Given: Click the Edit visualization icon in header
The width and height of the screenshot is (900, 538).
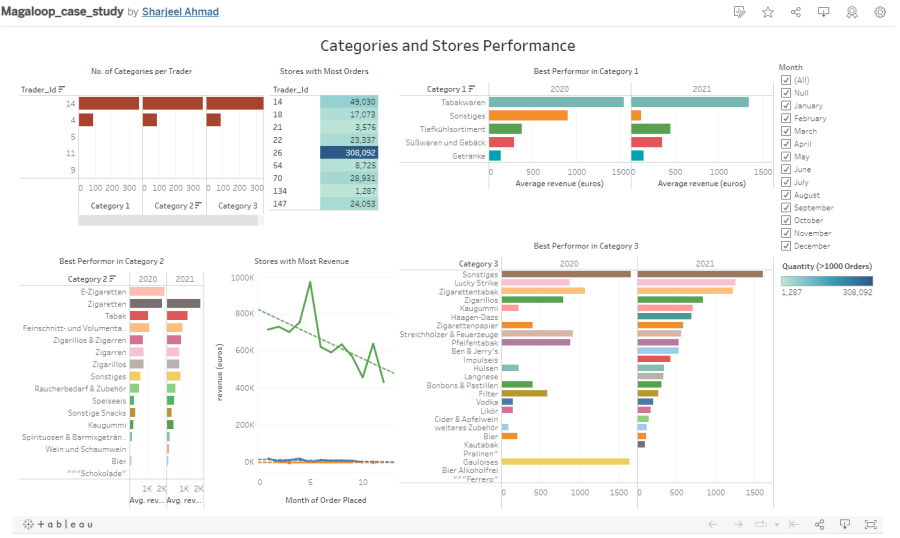Looking at the screenshot, I should tap(739, 12).
